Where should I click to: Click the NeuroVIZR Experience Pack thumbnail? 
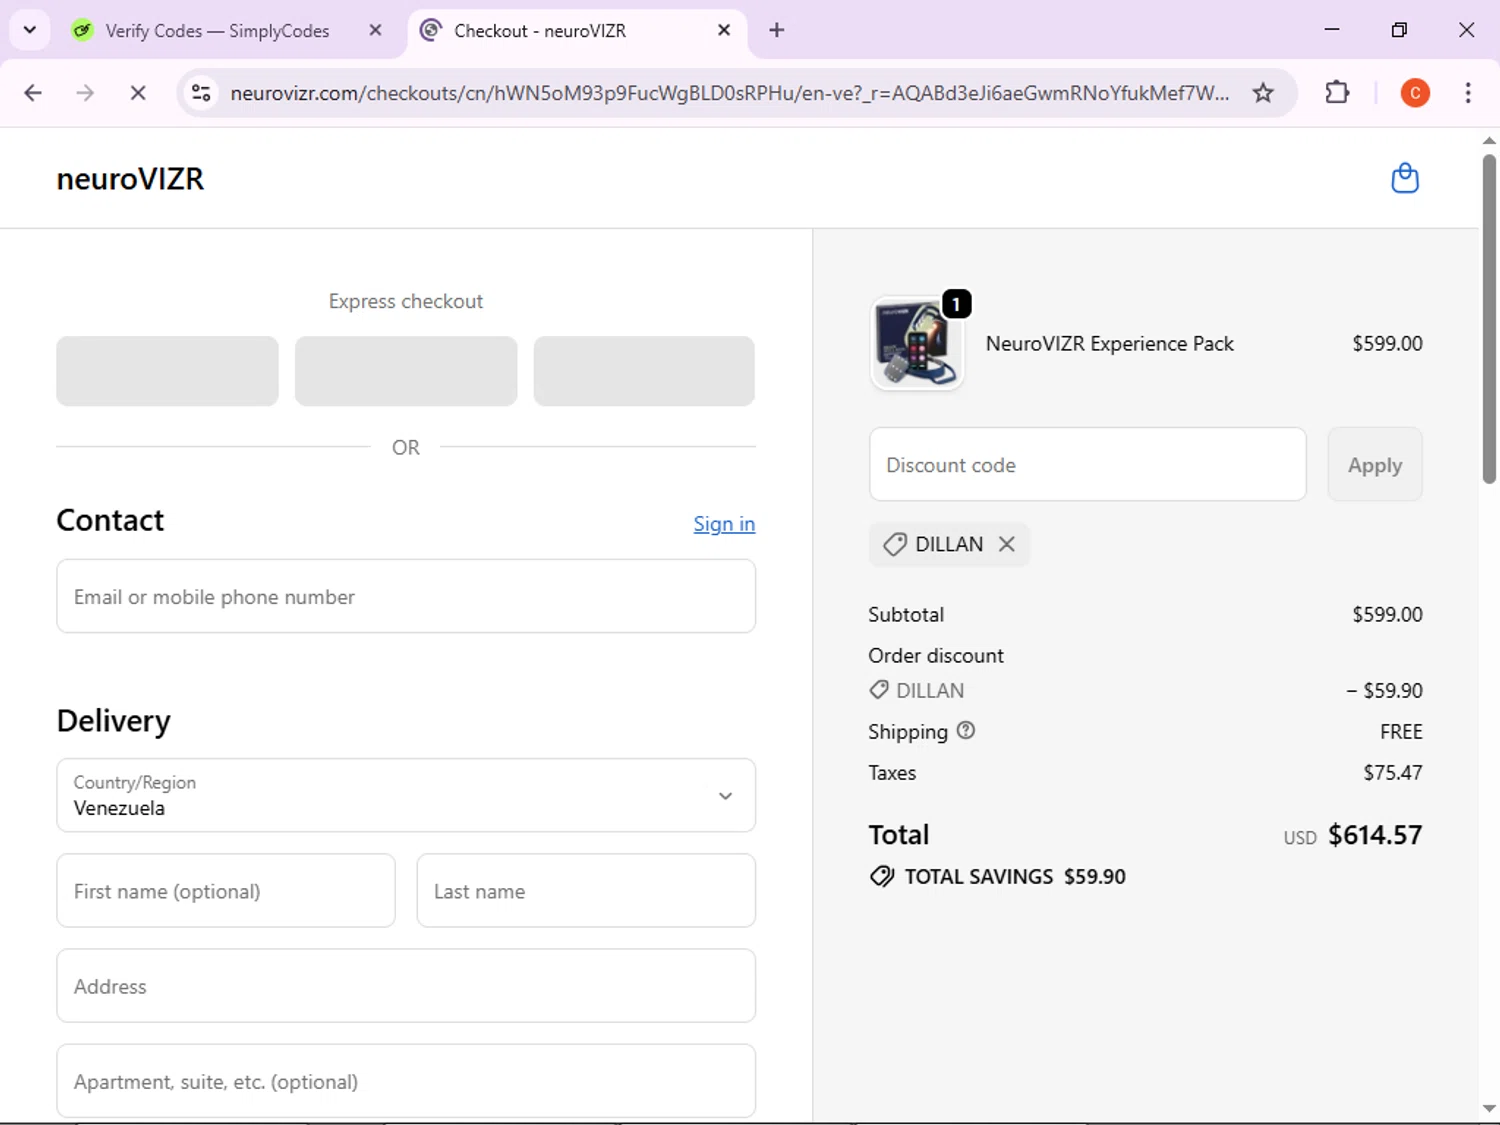point(917,343)
